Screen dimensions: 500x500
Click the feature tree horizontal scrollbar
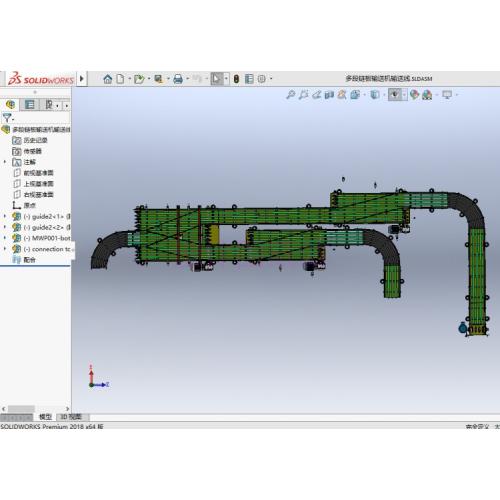(x=21, y=409)
